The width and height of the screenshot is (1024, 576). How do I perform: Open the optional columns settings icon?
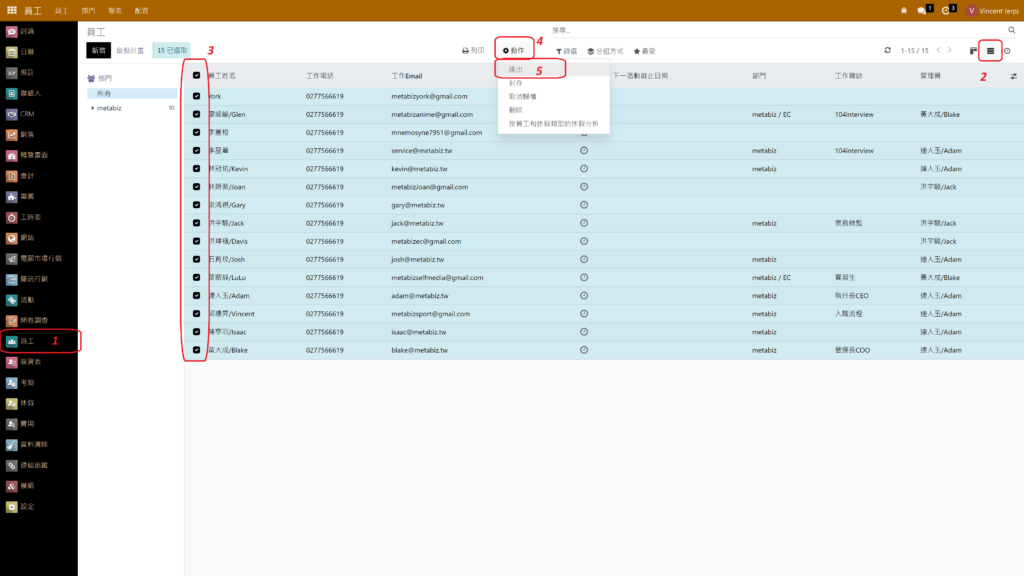click(x=1012, y=76)
